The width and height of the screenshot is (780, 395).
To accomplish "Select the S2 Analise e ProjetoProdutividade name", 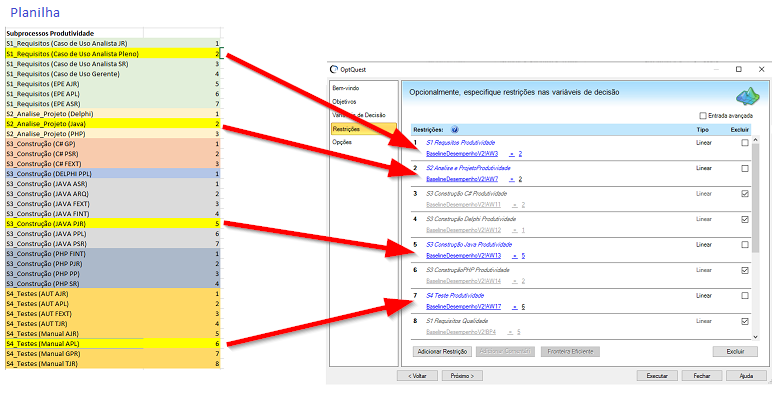I will [x=468, y=168].
